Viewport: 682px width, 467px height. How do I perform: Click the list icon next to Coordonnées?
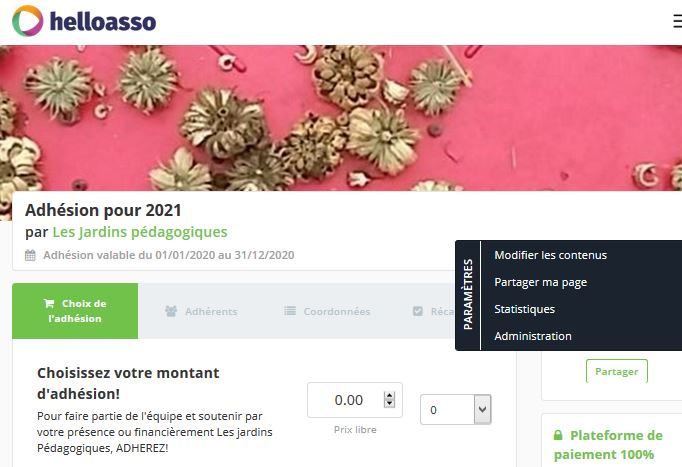click(x=290, y=311)
